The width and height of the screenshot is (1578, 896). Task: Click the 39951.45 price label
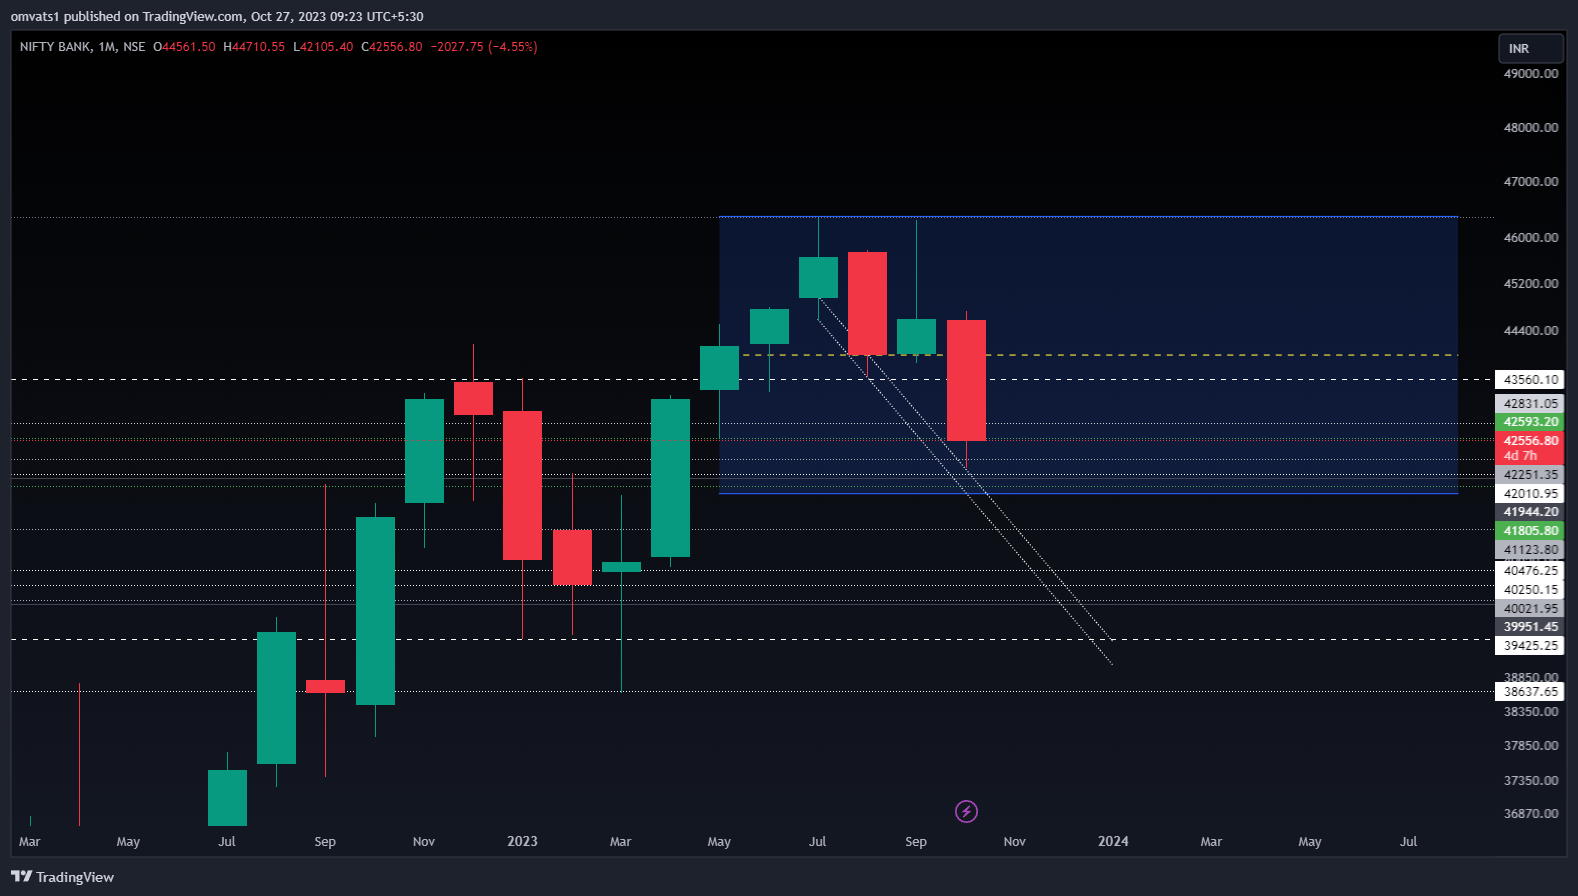(1530, 627)
